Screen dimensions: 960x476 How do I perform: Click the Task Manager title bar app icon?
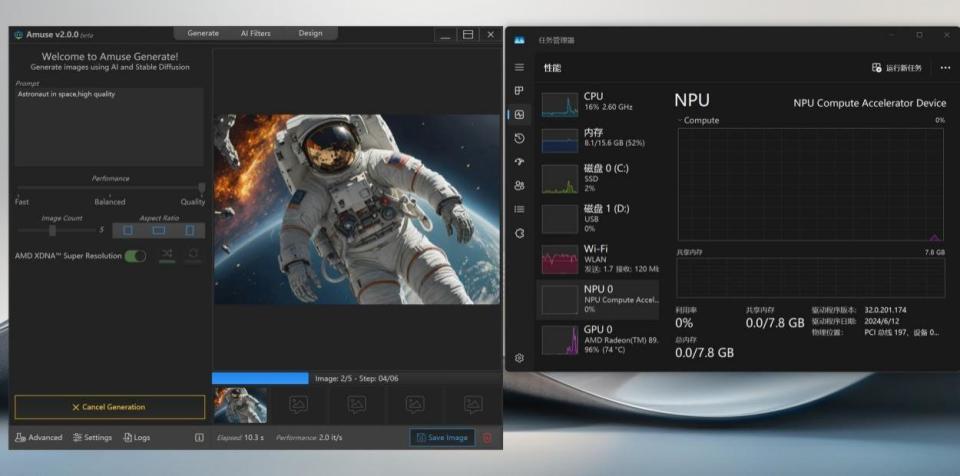point(519,40)
